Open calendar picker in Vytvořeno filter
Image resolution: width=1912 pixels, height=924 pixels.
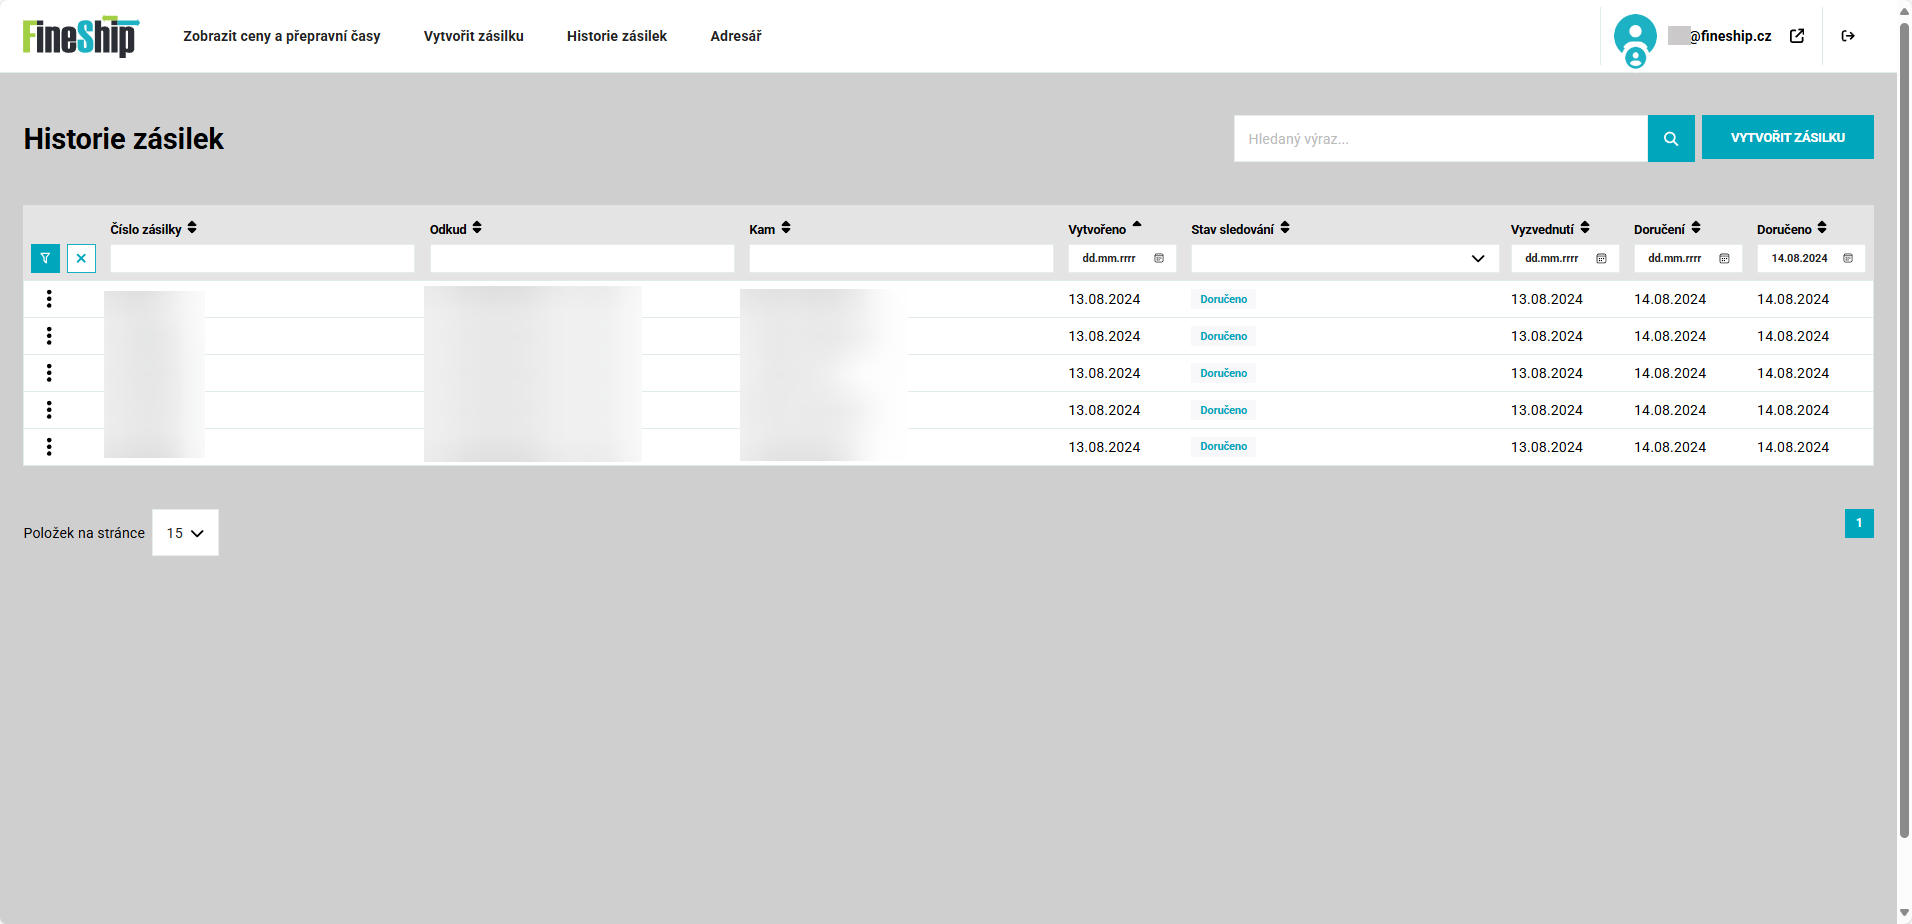coord(1159,259)
